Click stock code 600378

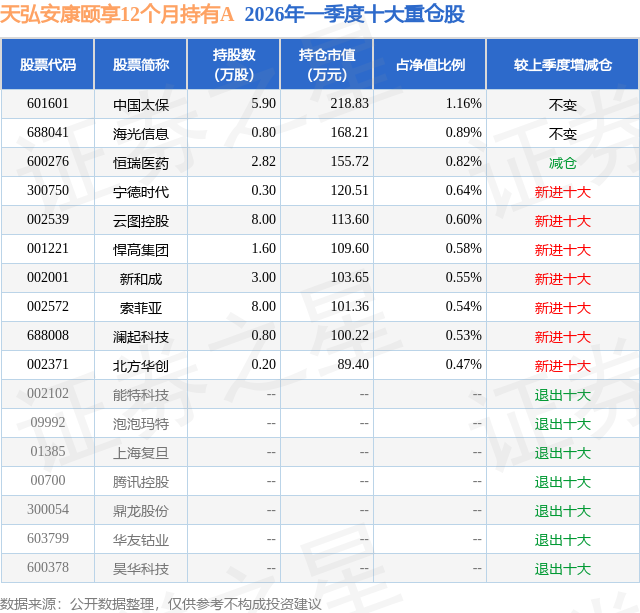(x=48, y=567)
